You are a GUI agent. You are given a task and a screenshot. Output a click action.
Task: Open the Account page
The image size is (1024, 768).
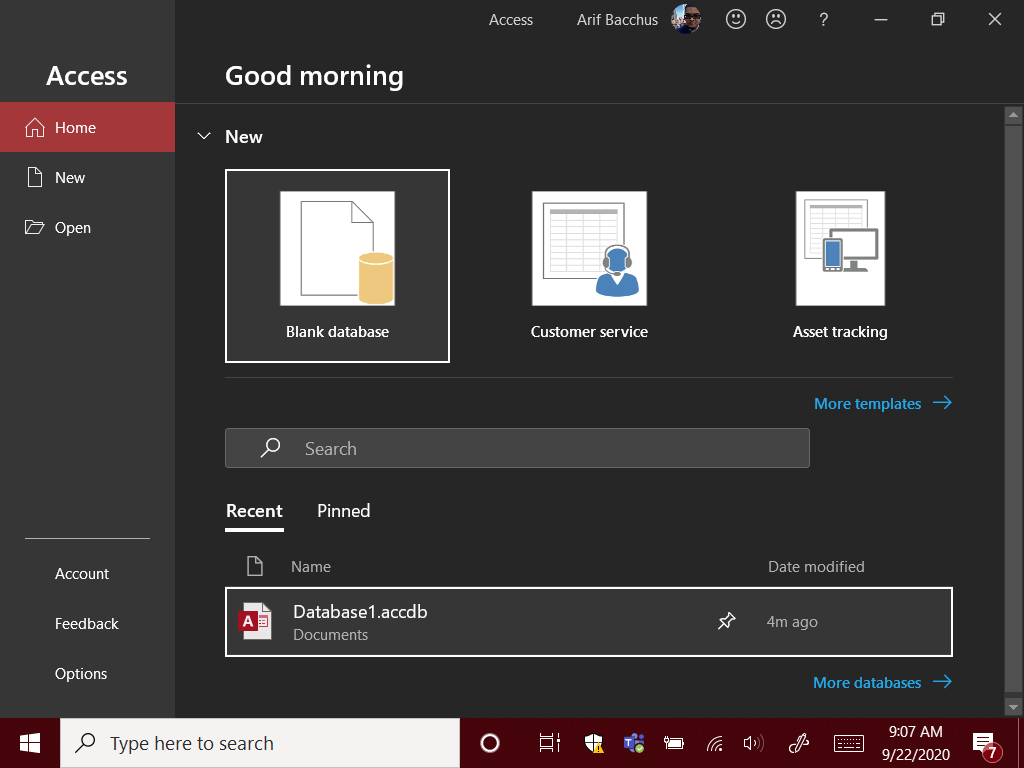(82, 574)
